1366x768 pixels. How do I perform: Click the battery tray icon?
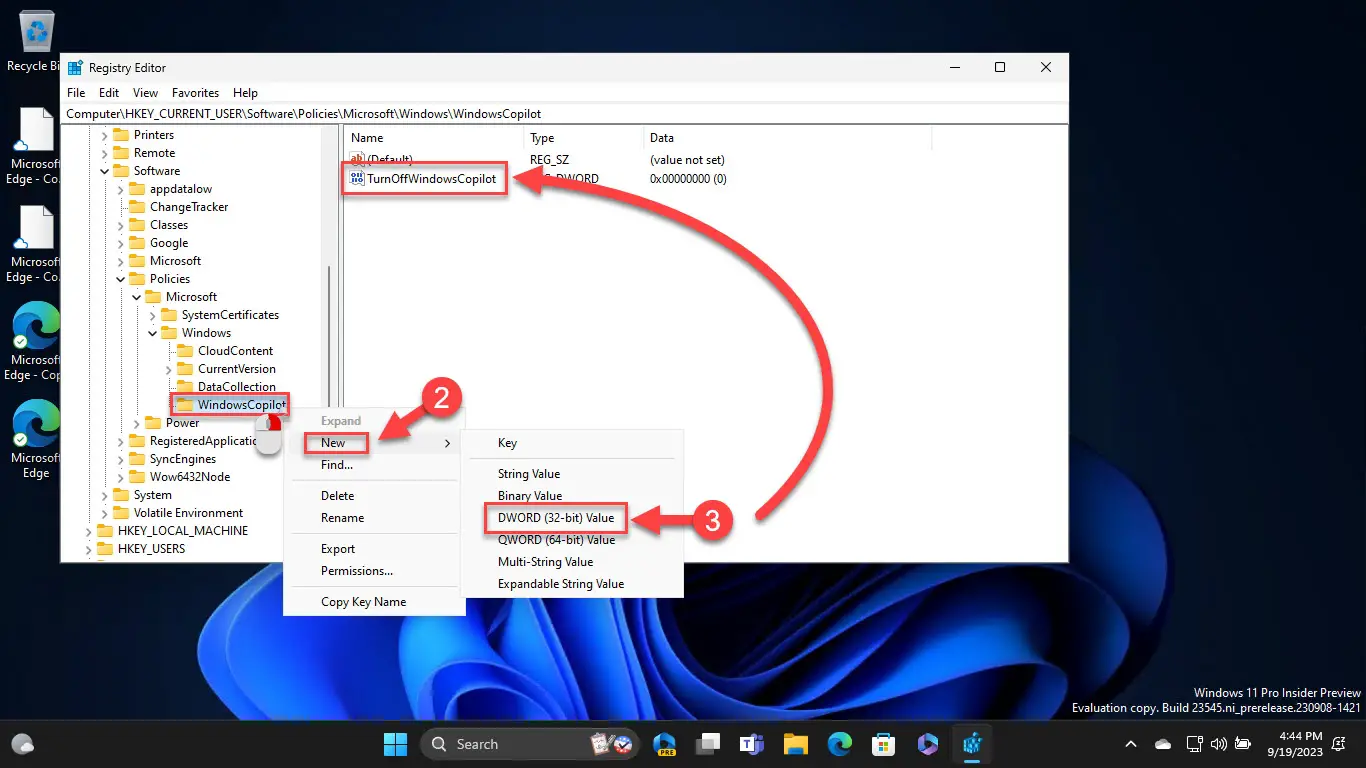(x=1243, y=744)
